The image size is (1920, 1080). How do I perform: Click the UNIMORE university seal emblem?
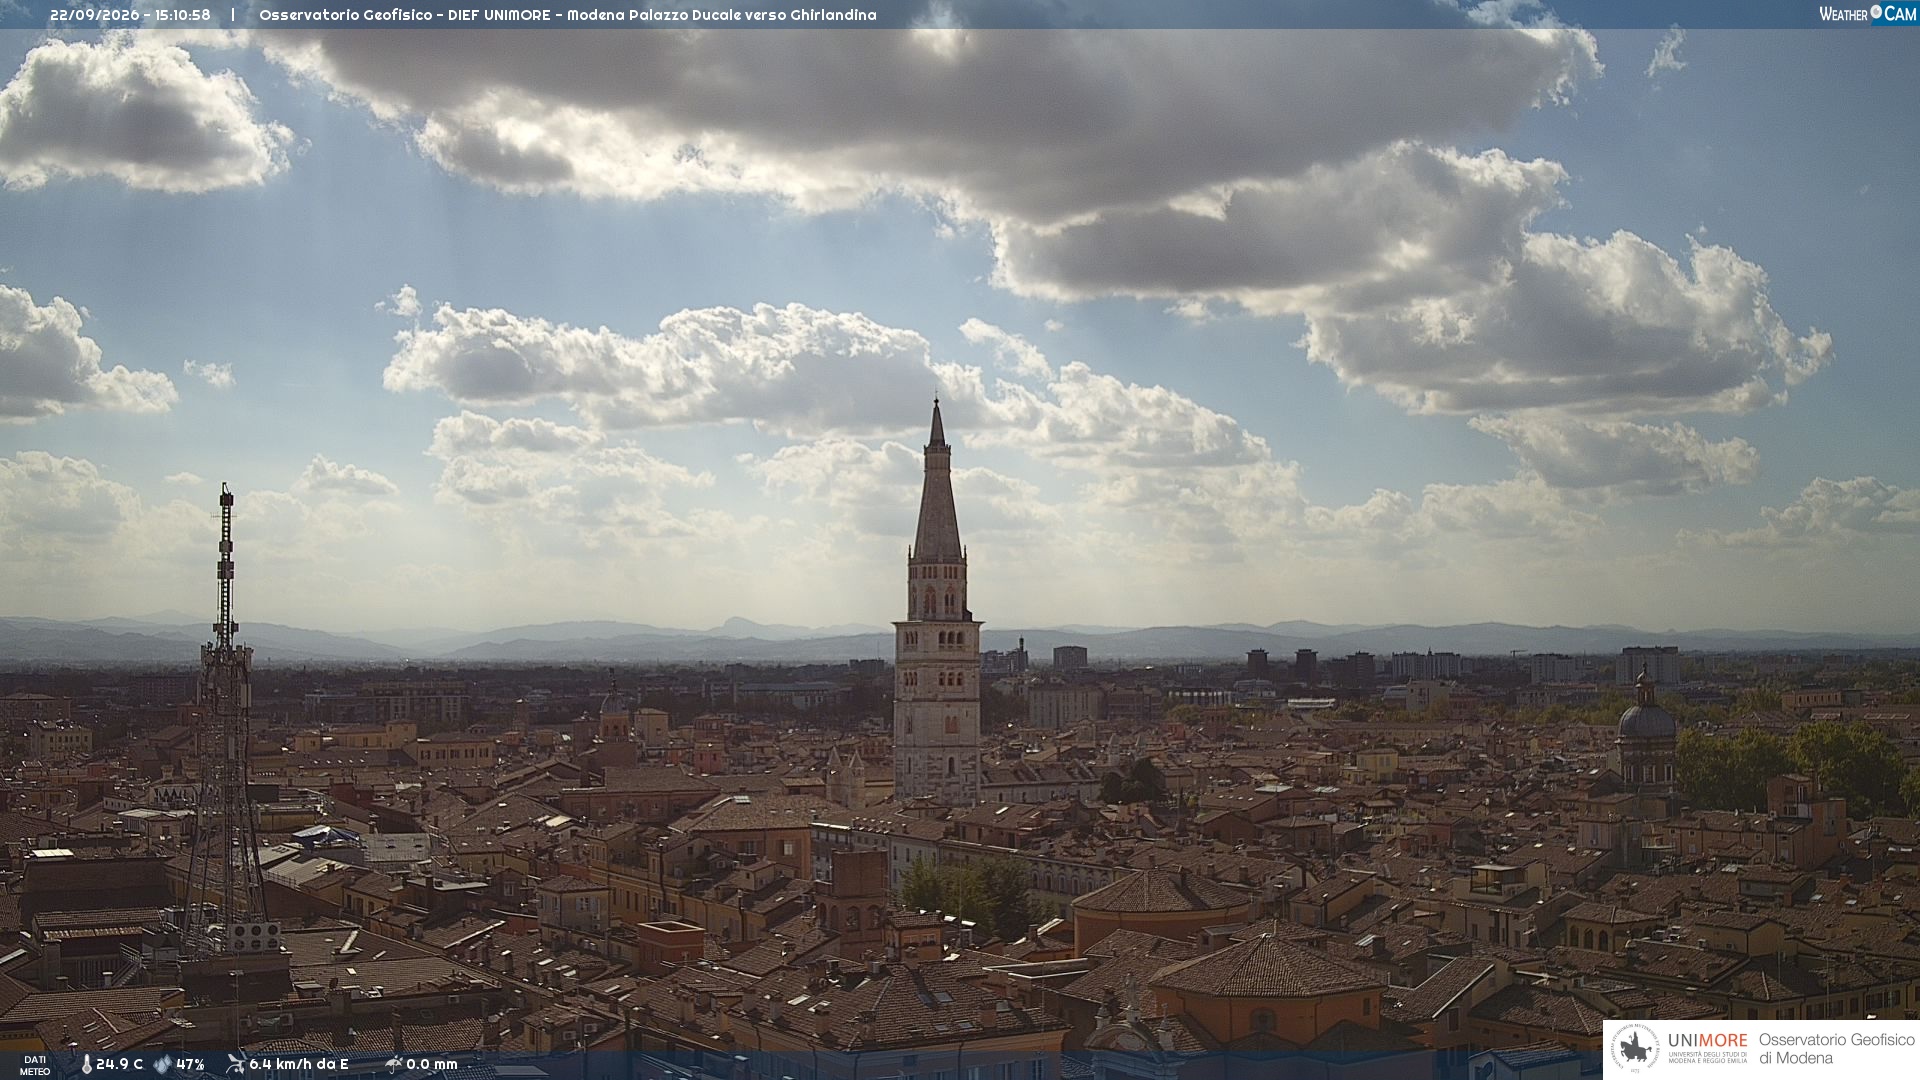coord(1635,1049)
